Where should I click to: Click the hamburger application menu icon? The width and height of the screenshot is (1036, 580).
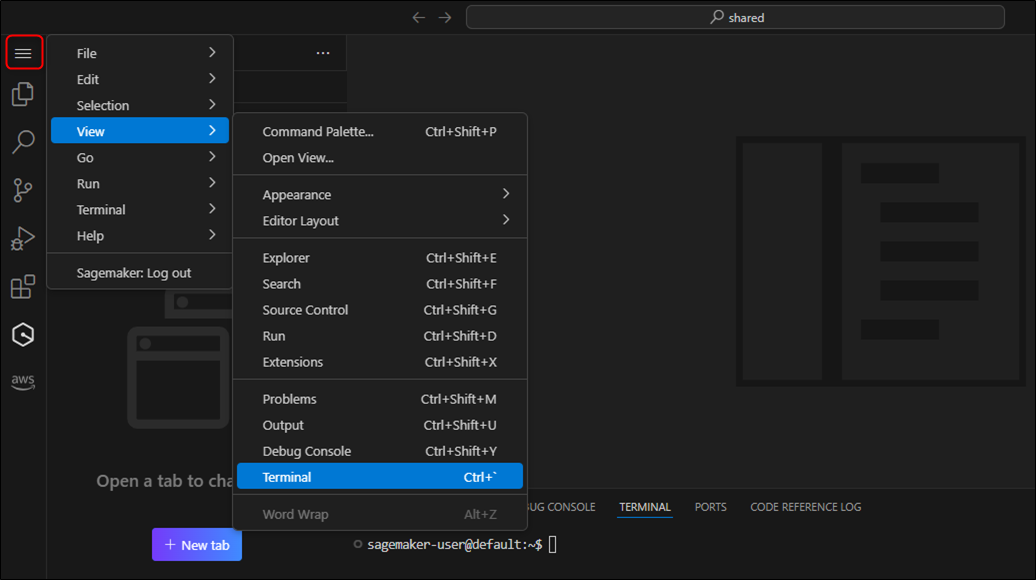pyautogui.click(x=23, y=53)
